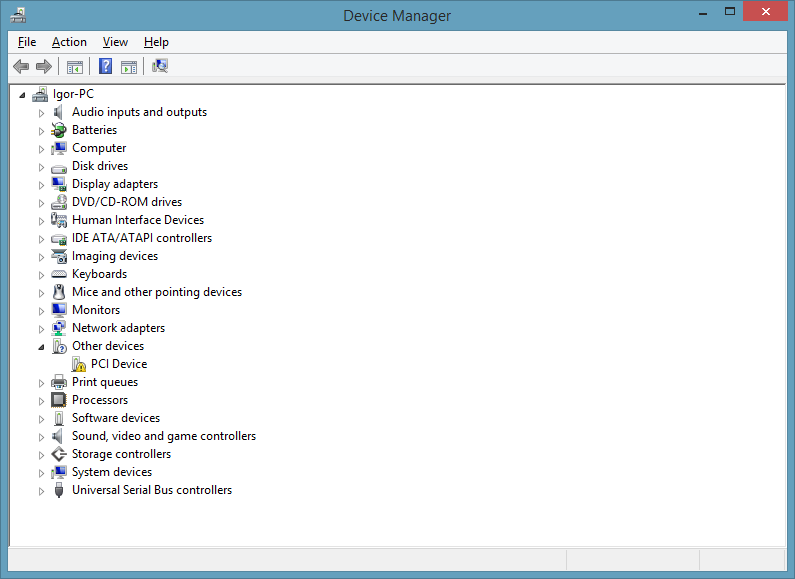Click the PCI Device warning icon
795x579 pixels.
(x=79, y=365)
